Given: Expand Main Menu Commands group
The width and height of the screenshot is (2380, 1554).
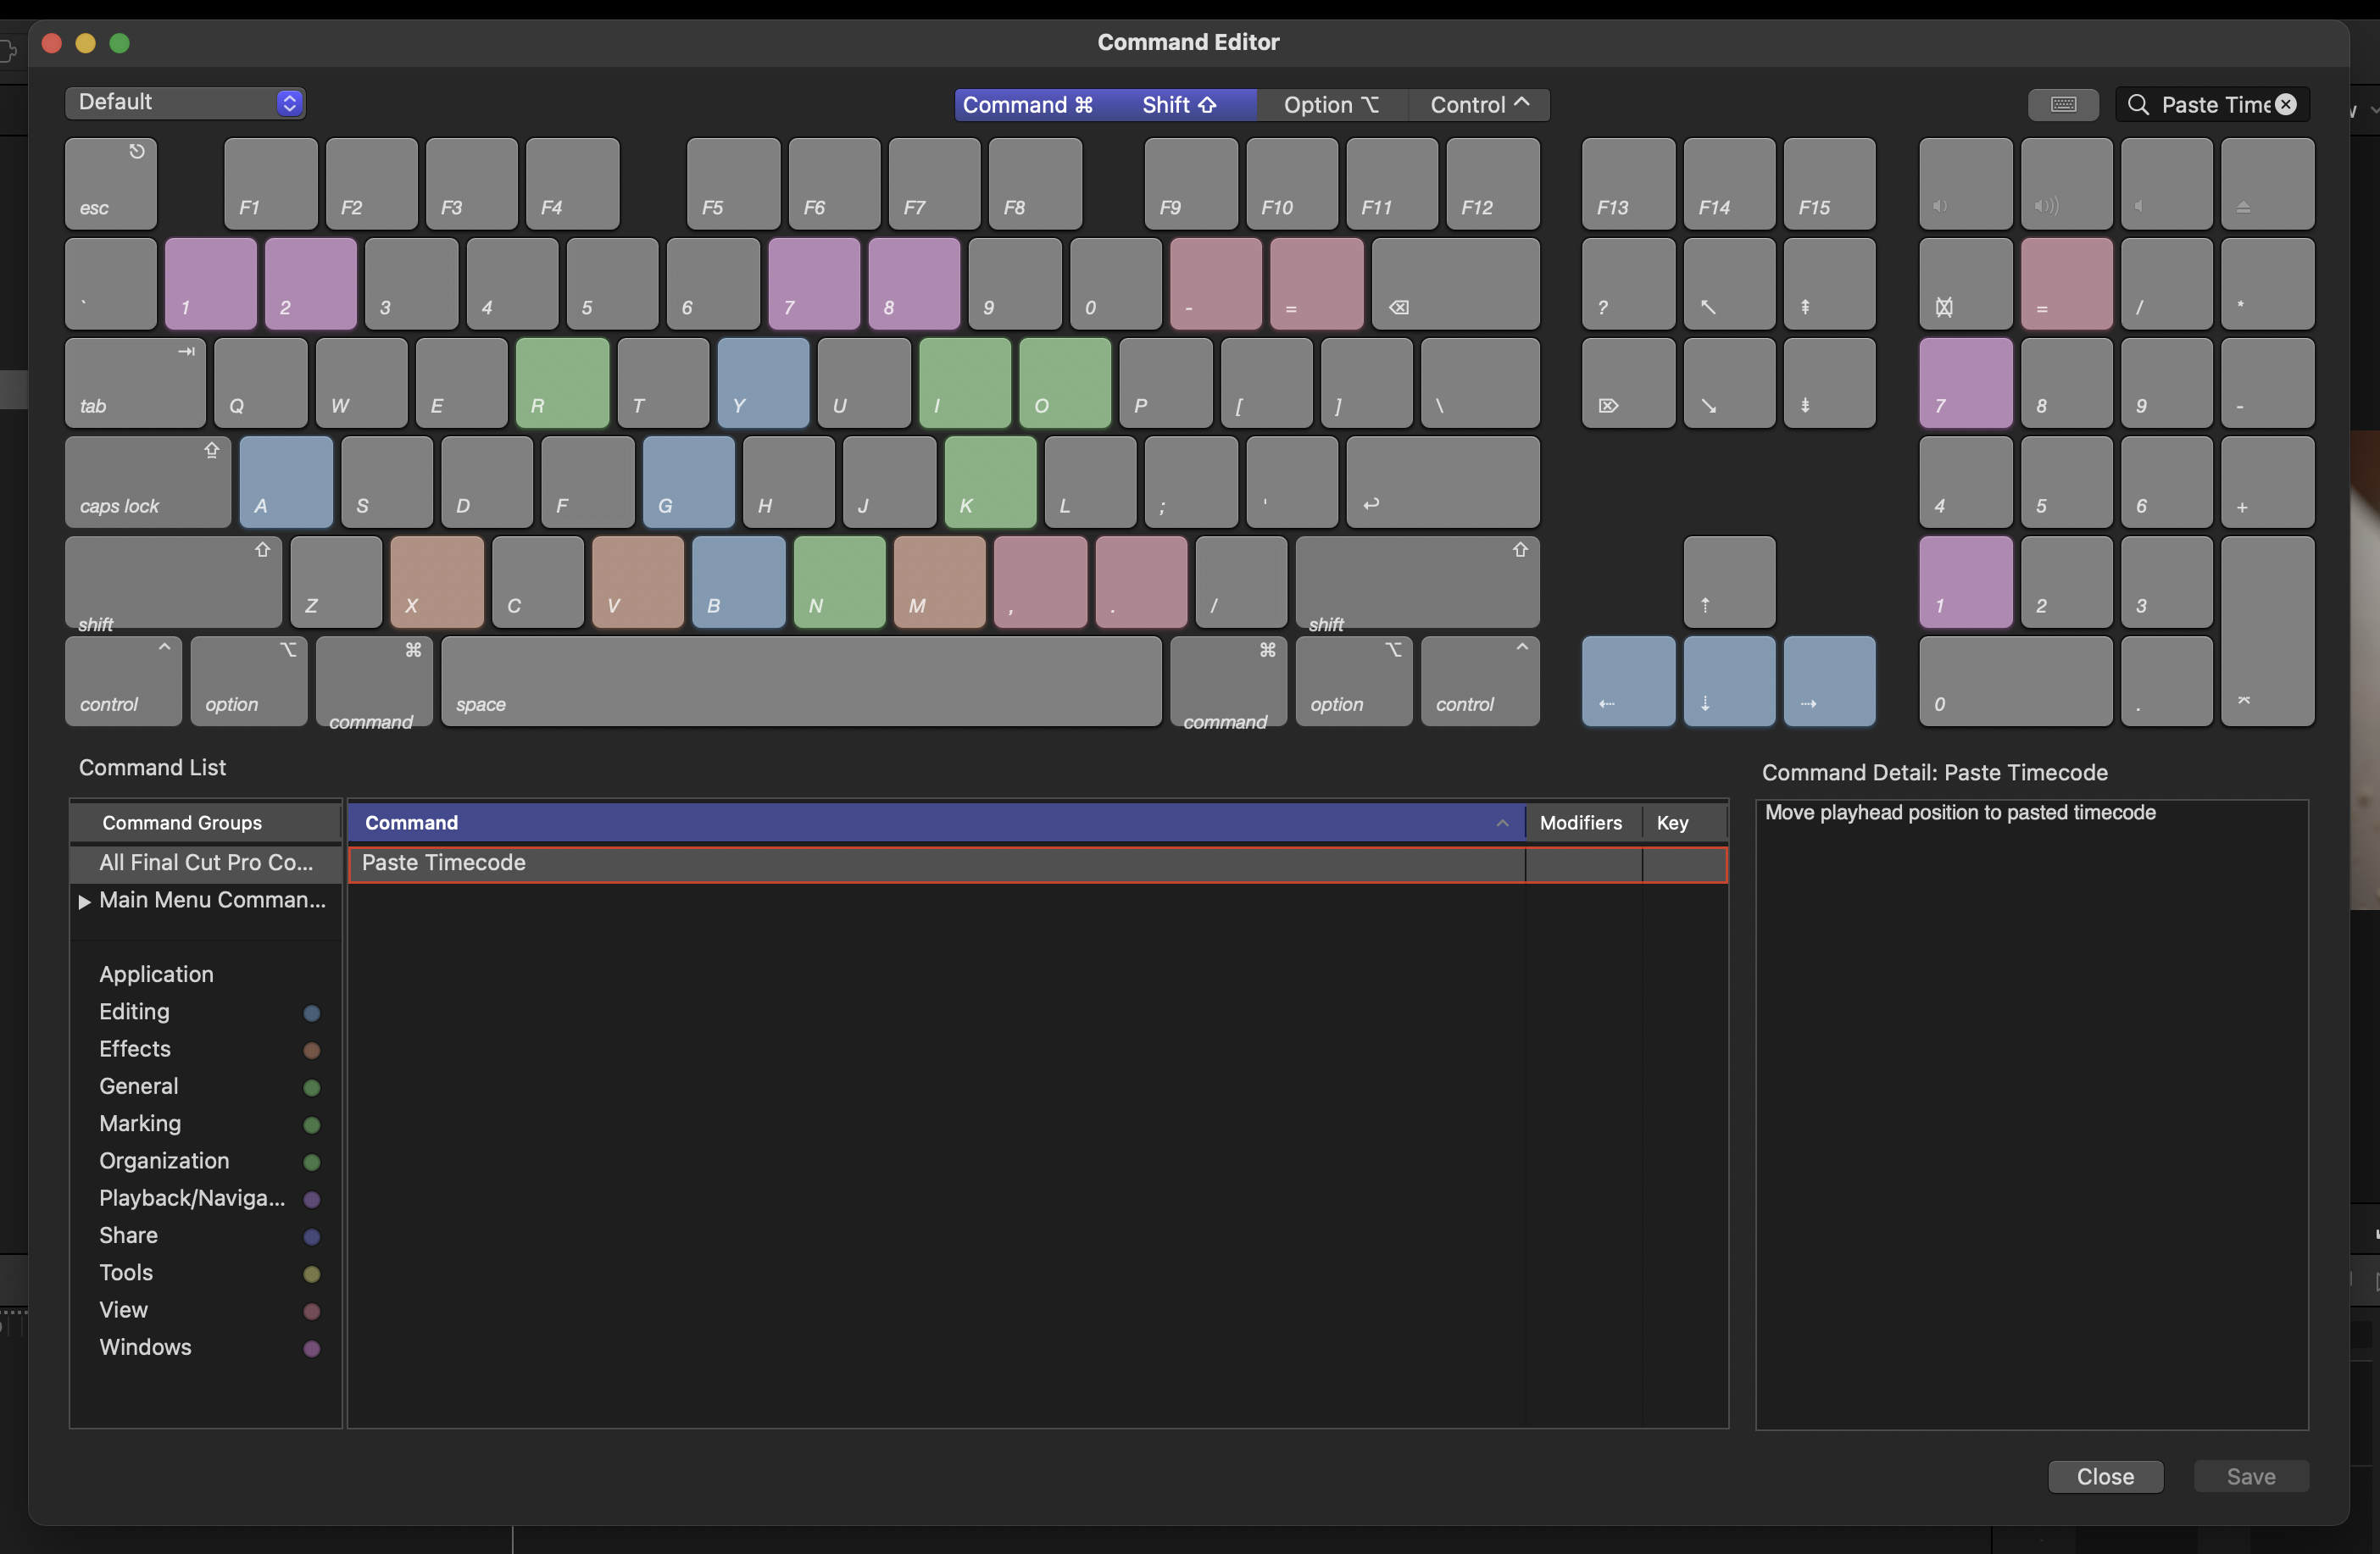Looking at the screenshot, I should [85, 901].
